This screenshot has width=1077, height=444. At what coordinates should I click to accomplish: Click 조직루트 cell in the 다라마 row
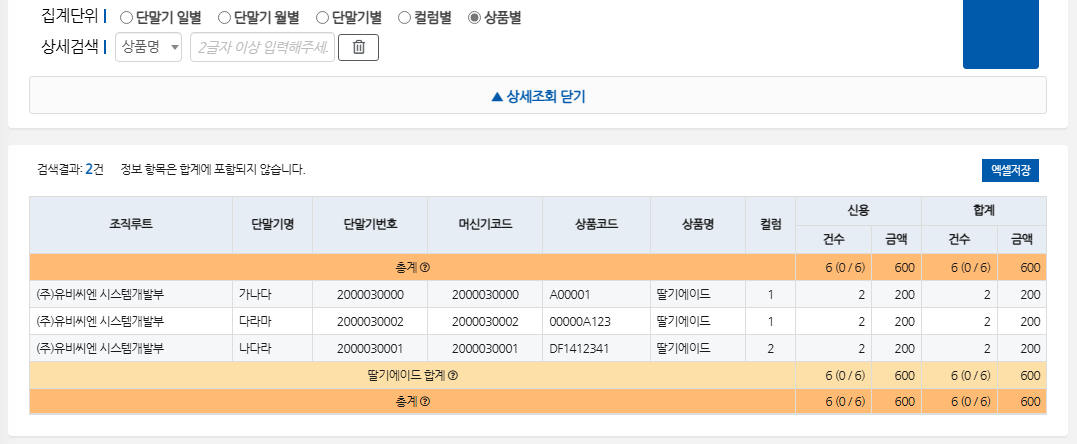click(x=131, y=322)
